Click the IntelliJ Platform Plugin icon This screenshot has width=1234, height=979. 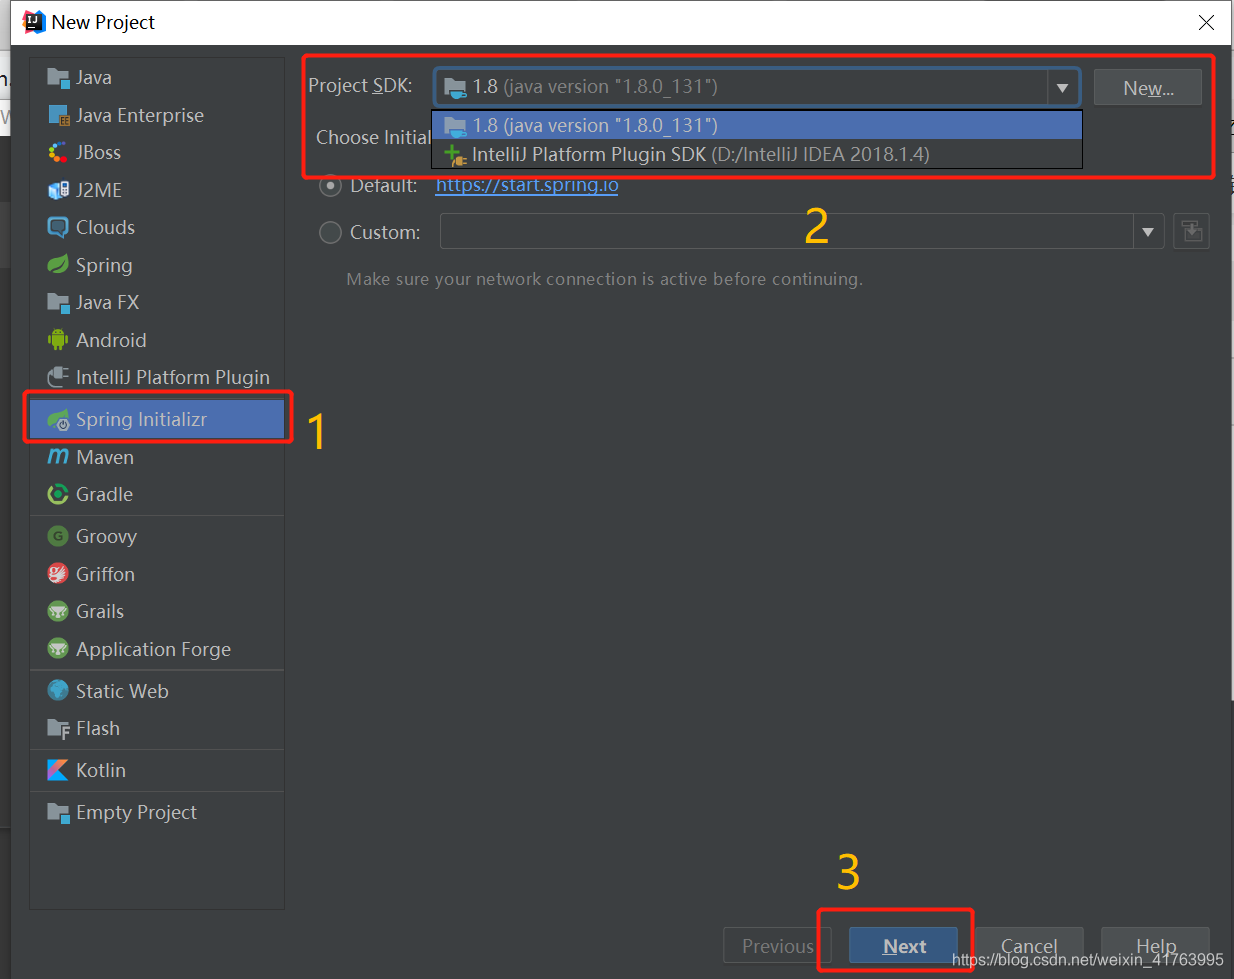58,377
